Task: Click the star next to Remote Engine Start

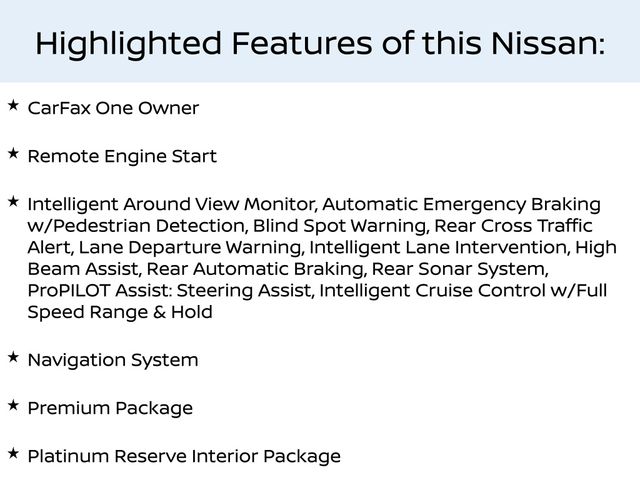Action: [12, 154]
